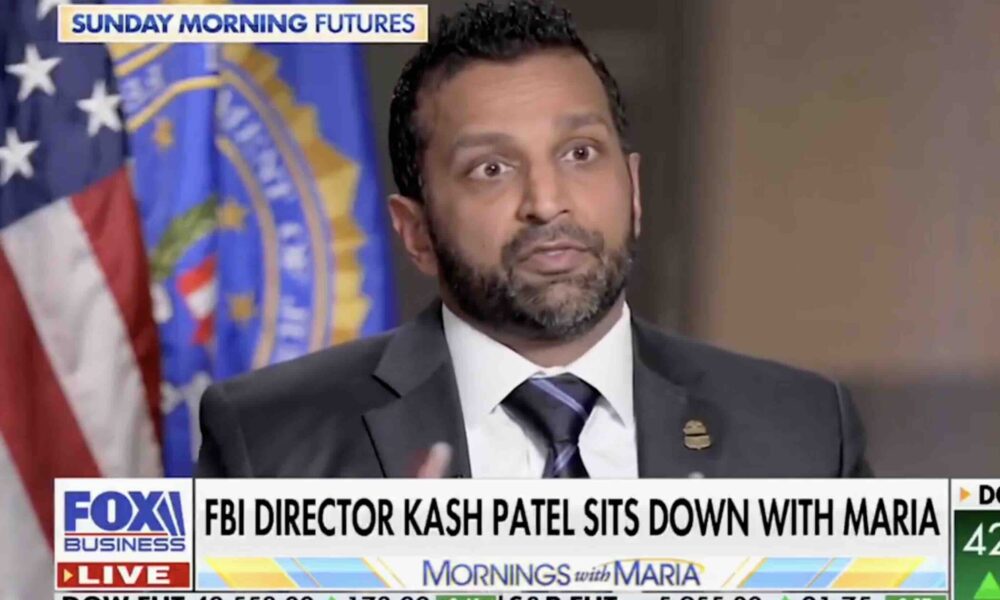
Task: Click the red LIVE badge
Action: (124, 575)
